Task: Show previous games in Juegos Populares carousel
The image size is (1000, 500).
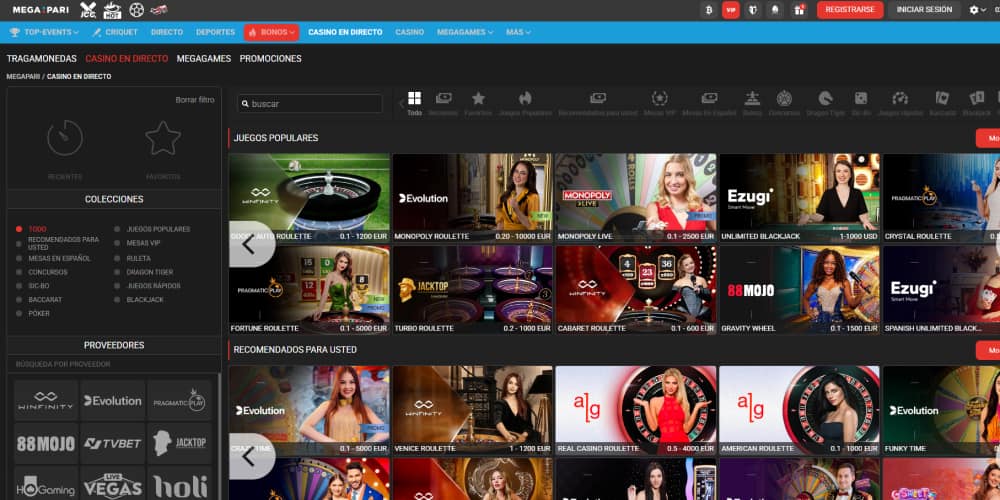Action: point(249,244)
